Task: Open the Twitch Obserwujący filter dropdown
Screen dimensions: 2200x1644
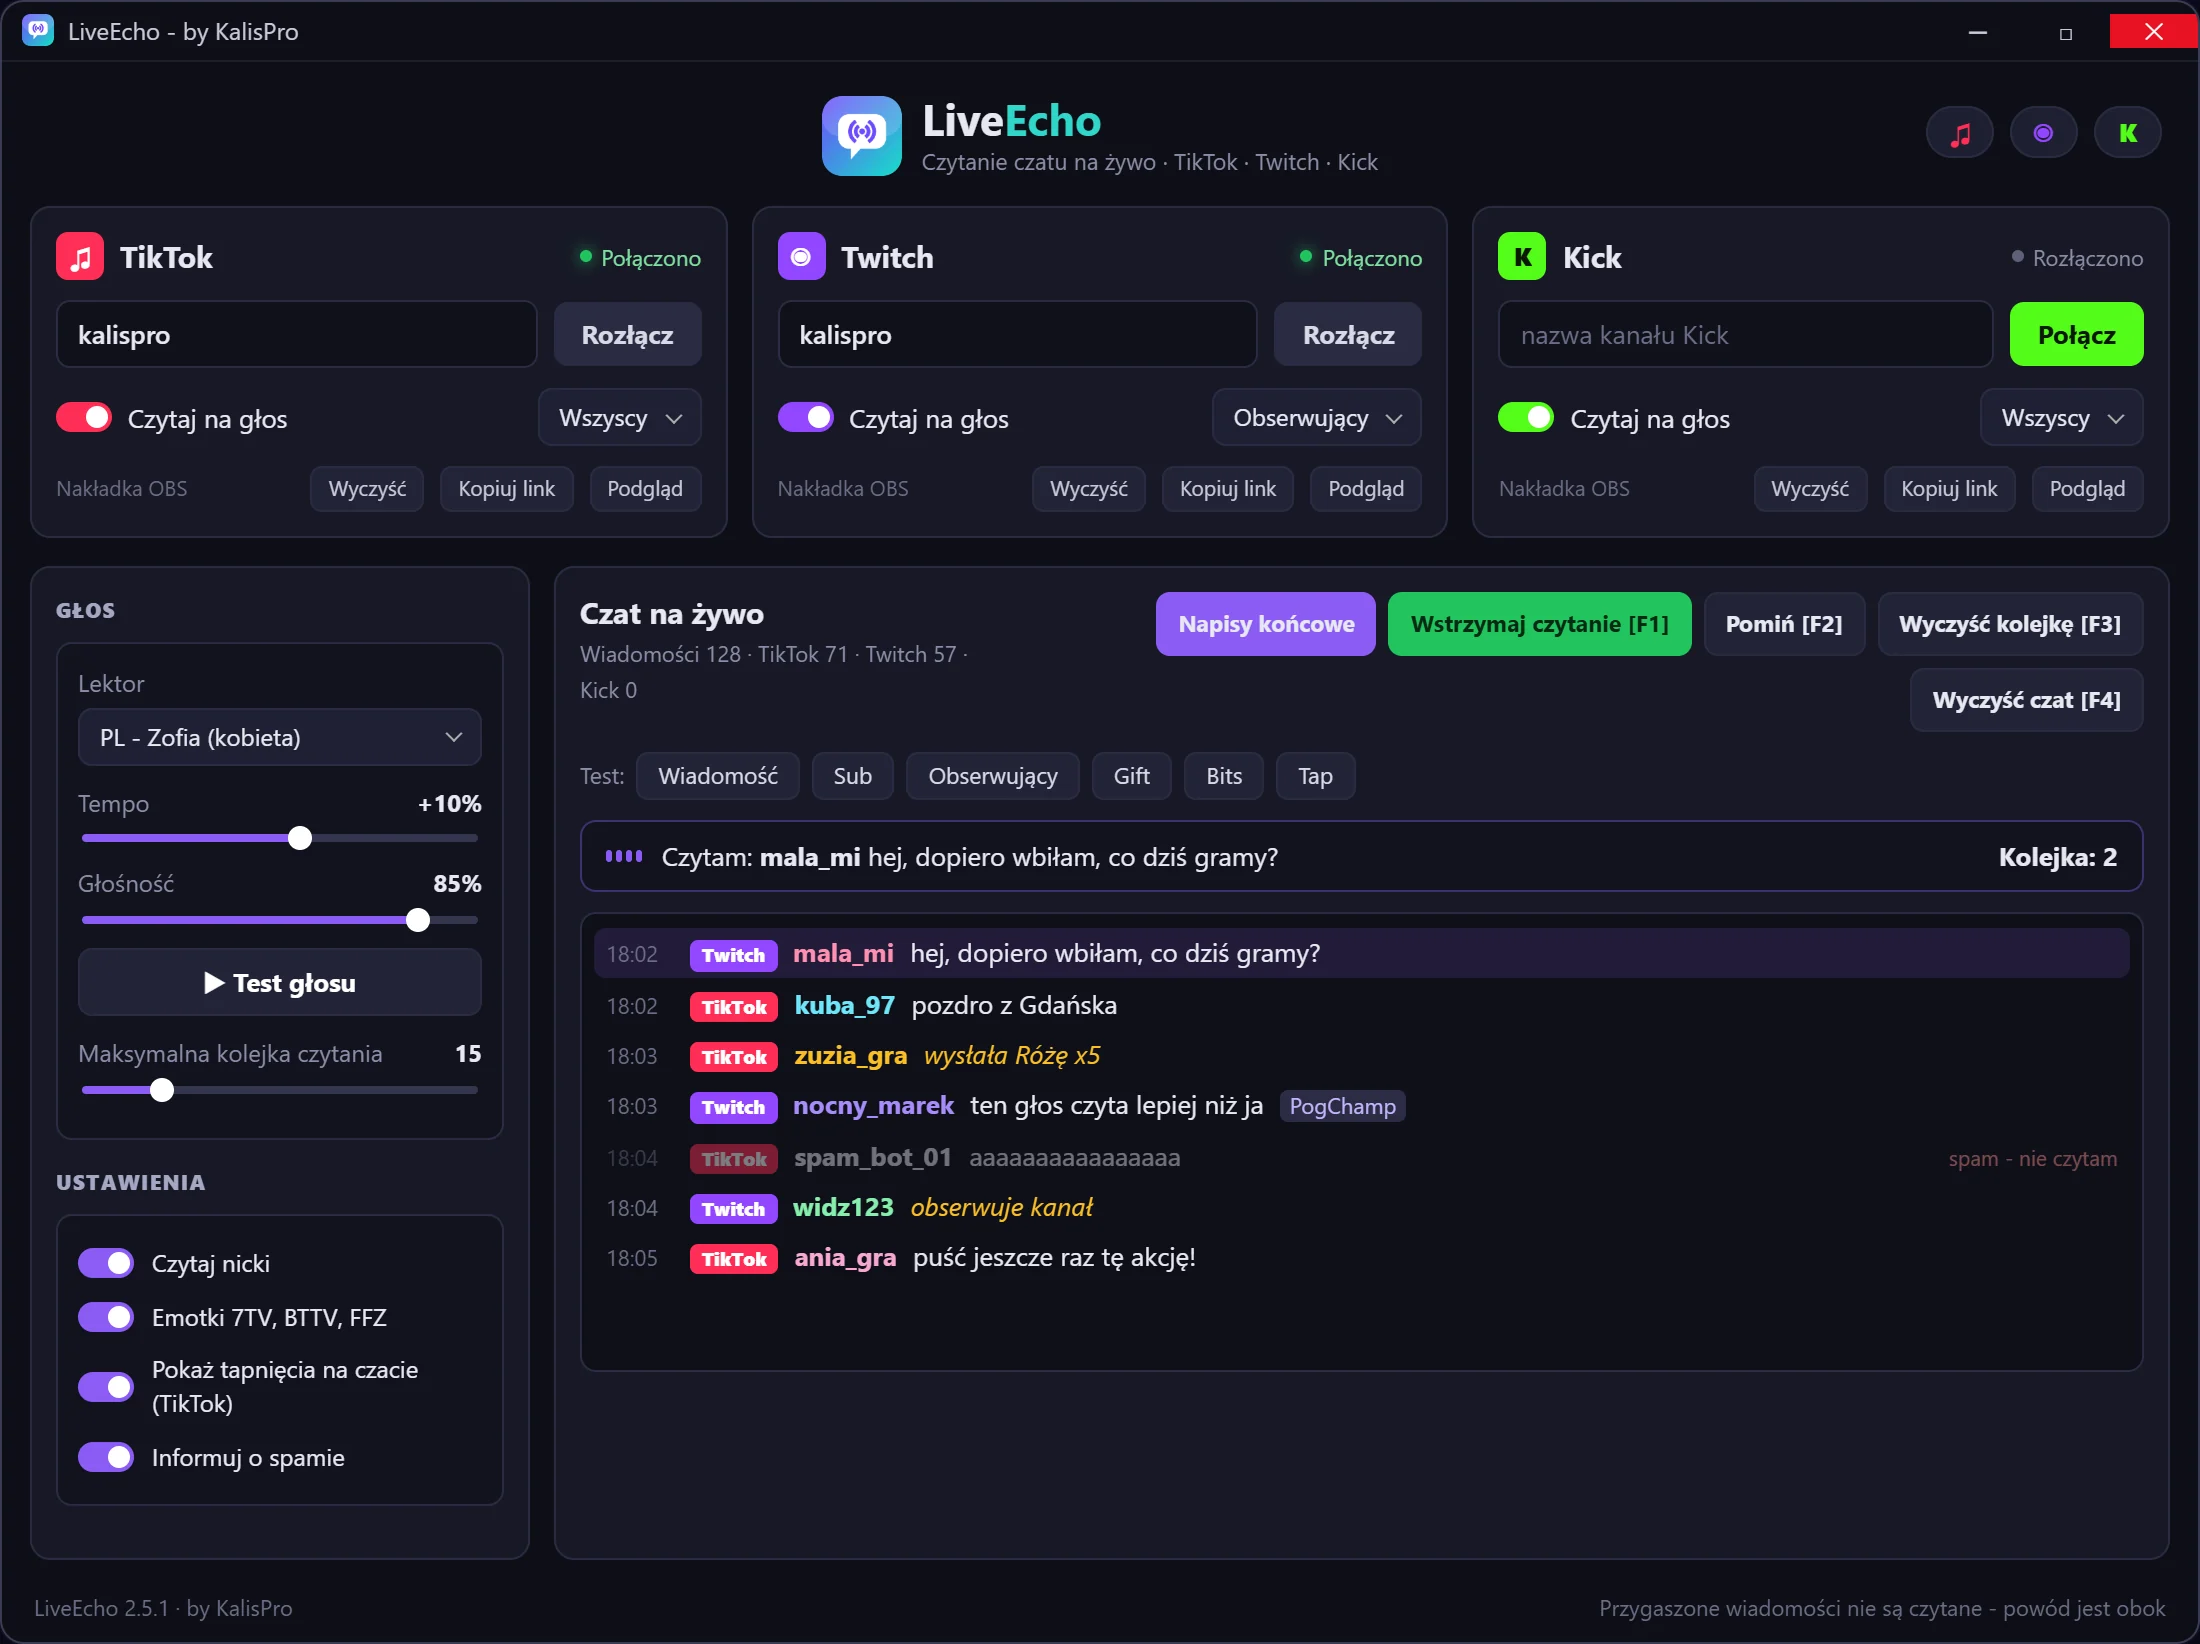Action: (1317, 418)
